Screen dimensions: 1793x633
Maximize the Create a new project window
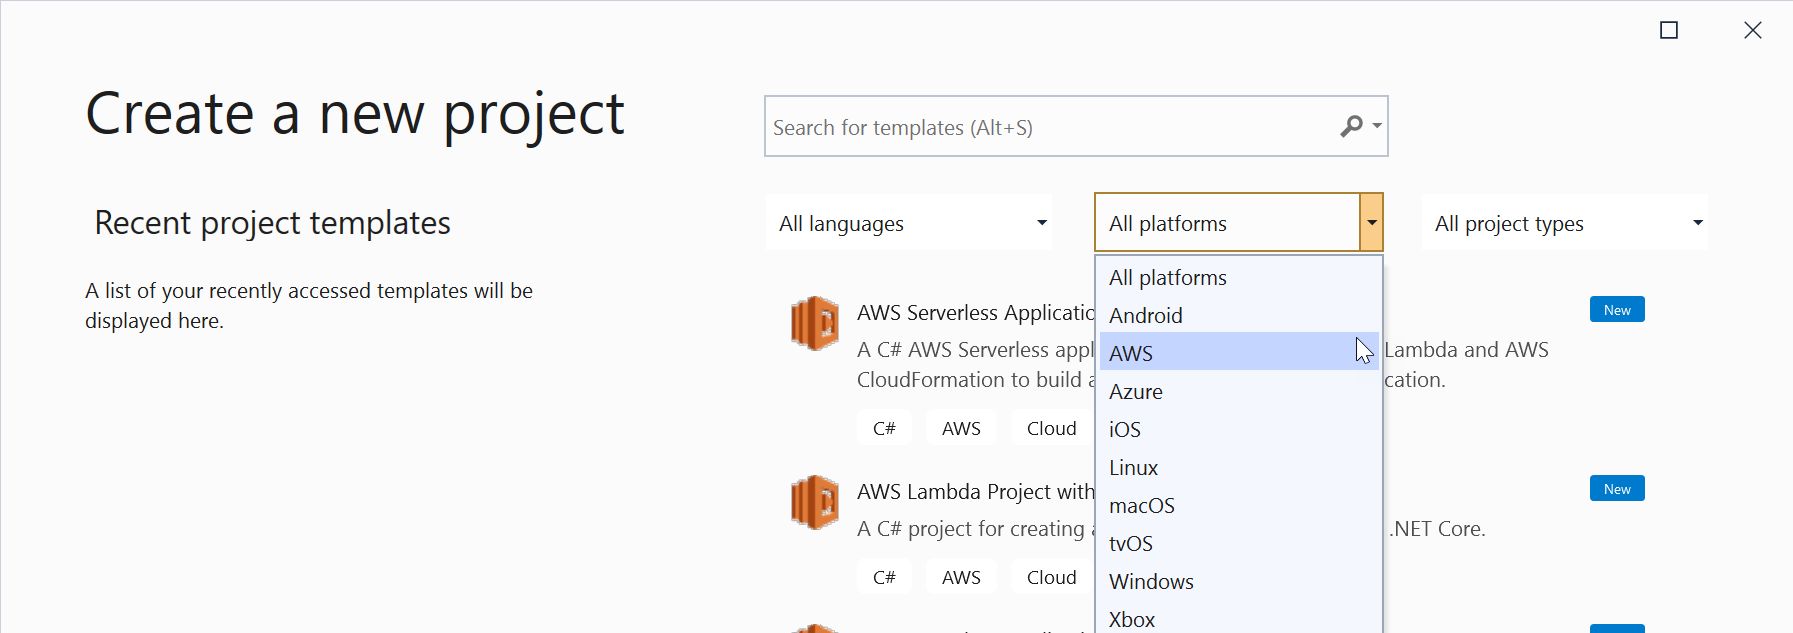point(1668,30)
